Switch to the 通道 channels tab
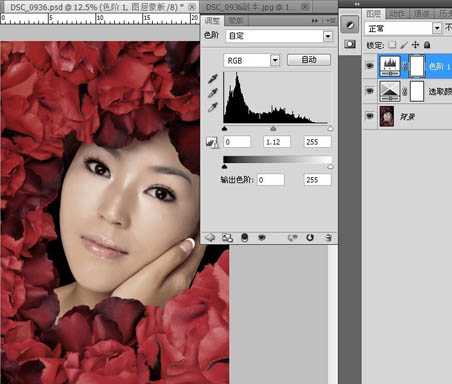Viewport: 452px width, 384px height. [422, 14]
